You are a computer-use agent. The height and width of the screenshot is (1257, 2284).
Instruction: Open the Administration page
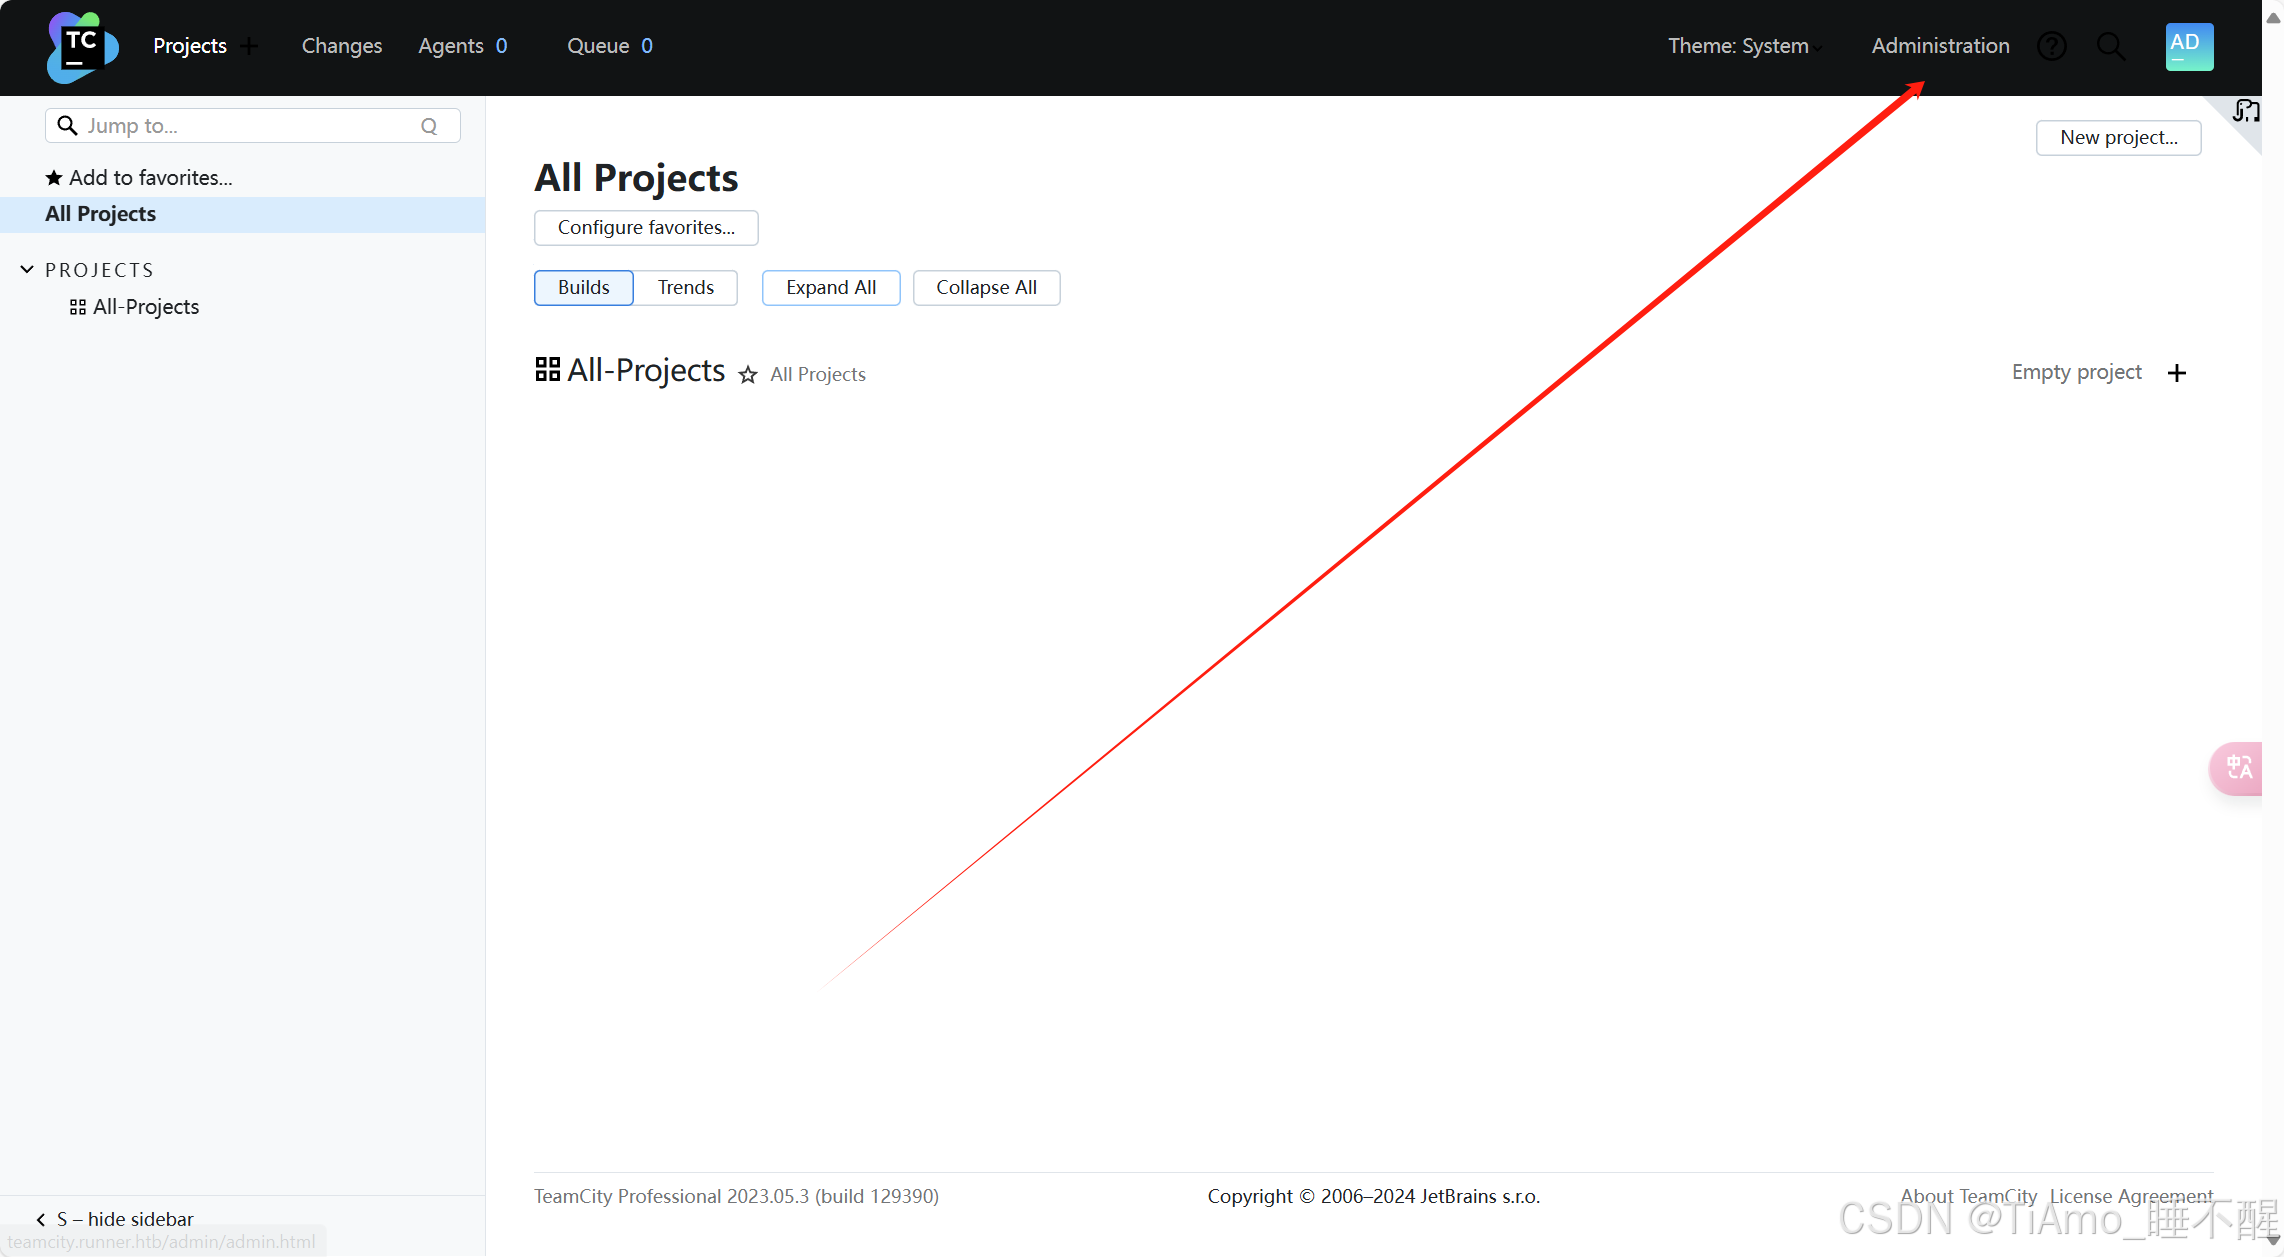click(1940, 46)
